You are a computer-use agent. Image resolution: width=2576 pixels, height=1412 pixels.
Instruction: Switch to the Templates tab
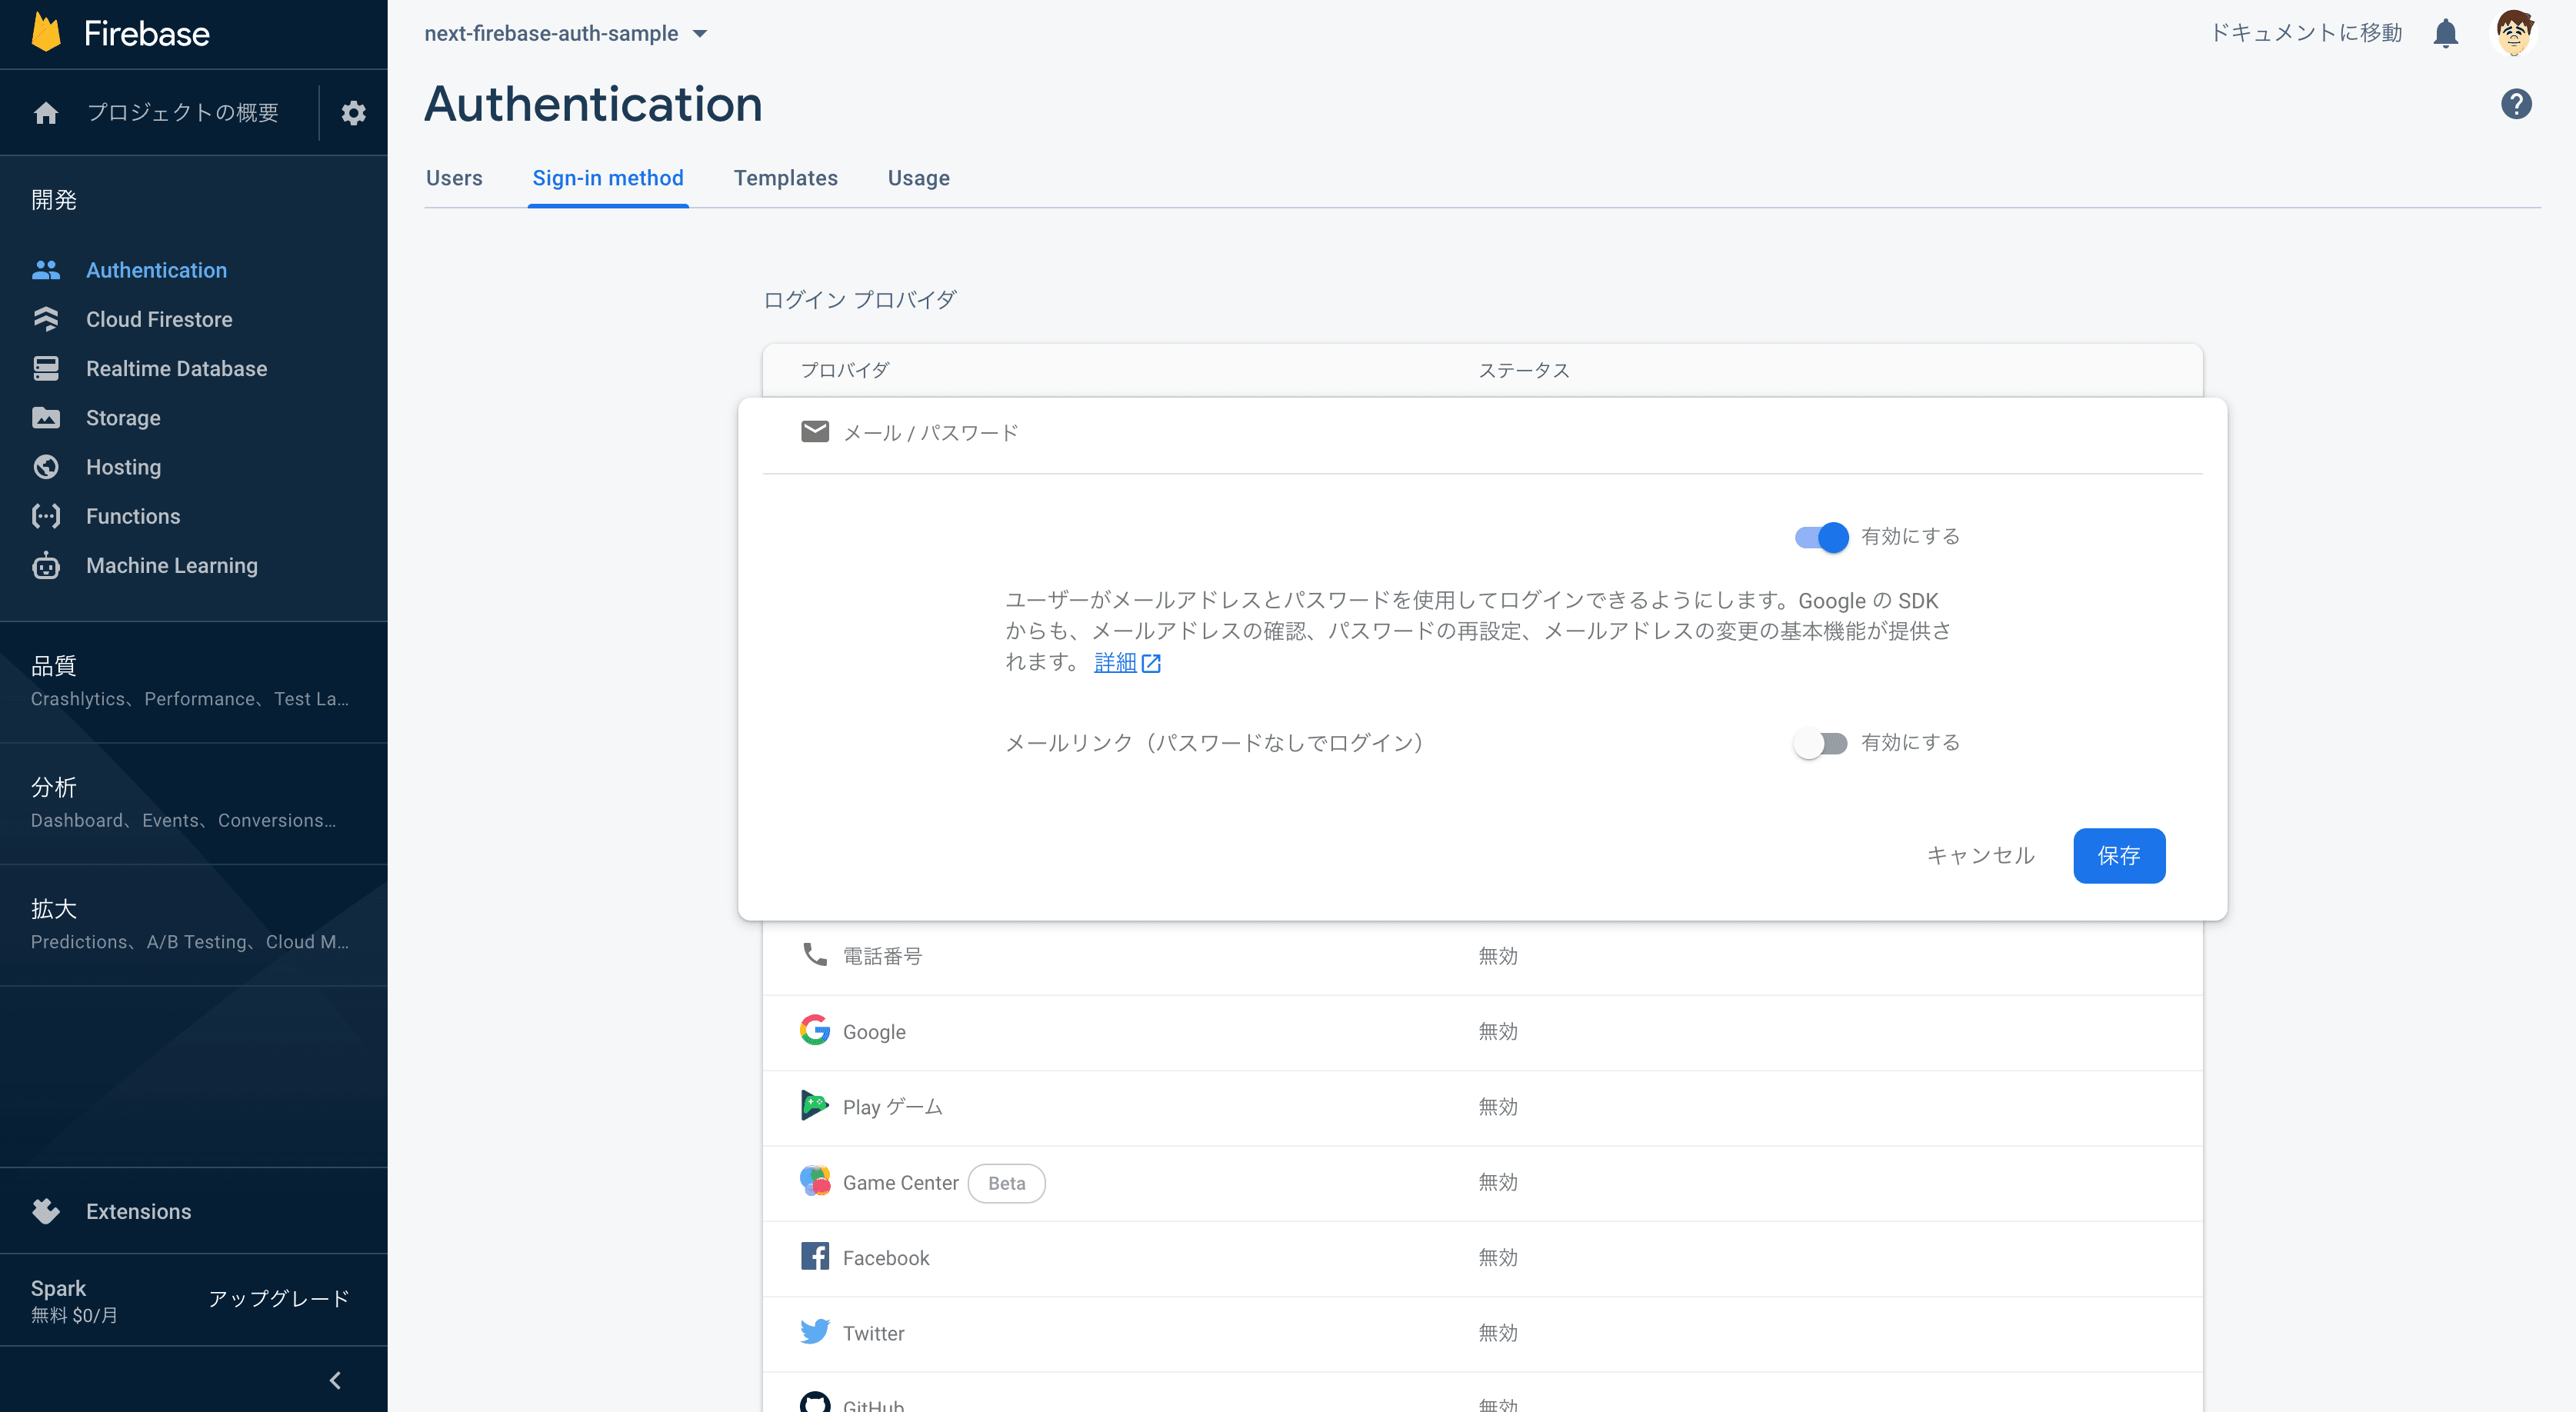point(785,178)
